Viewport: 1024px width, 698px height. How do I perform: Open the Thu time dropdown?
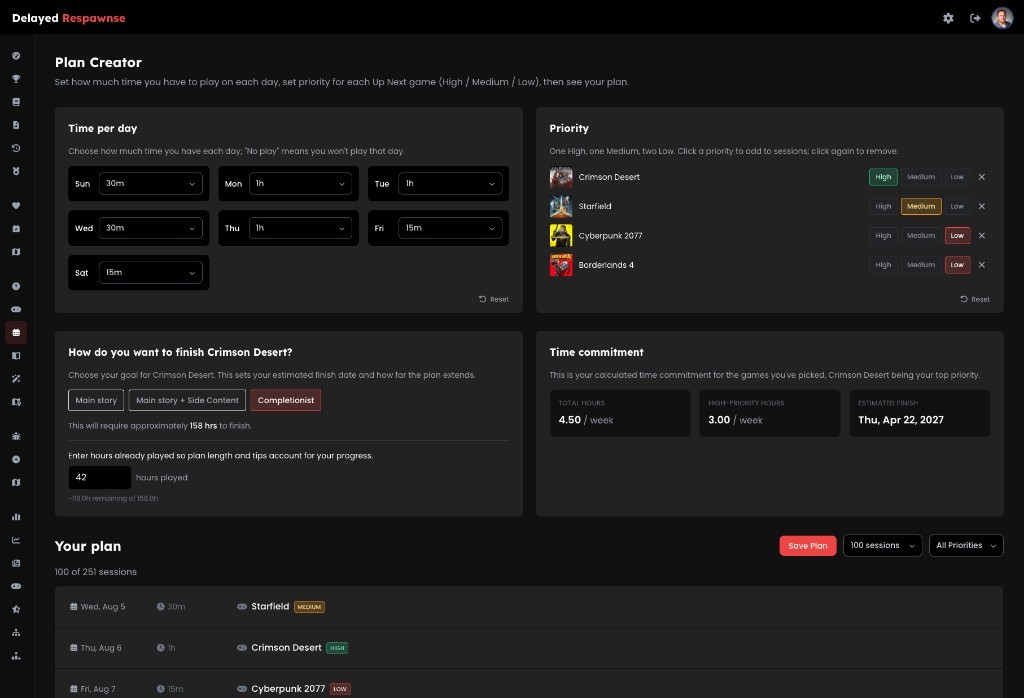tap(300, 228)
